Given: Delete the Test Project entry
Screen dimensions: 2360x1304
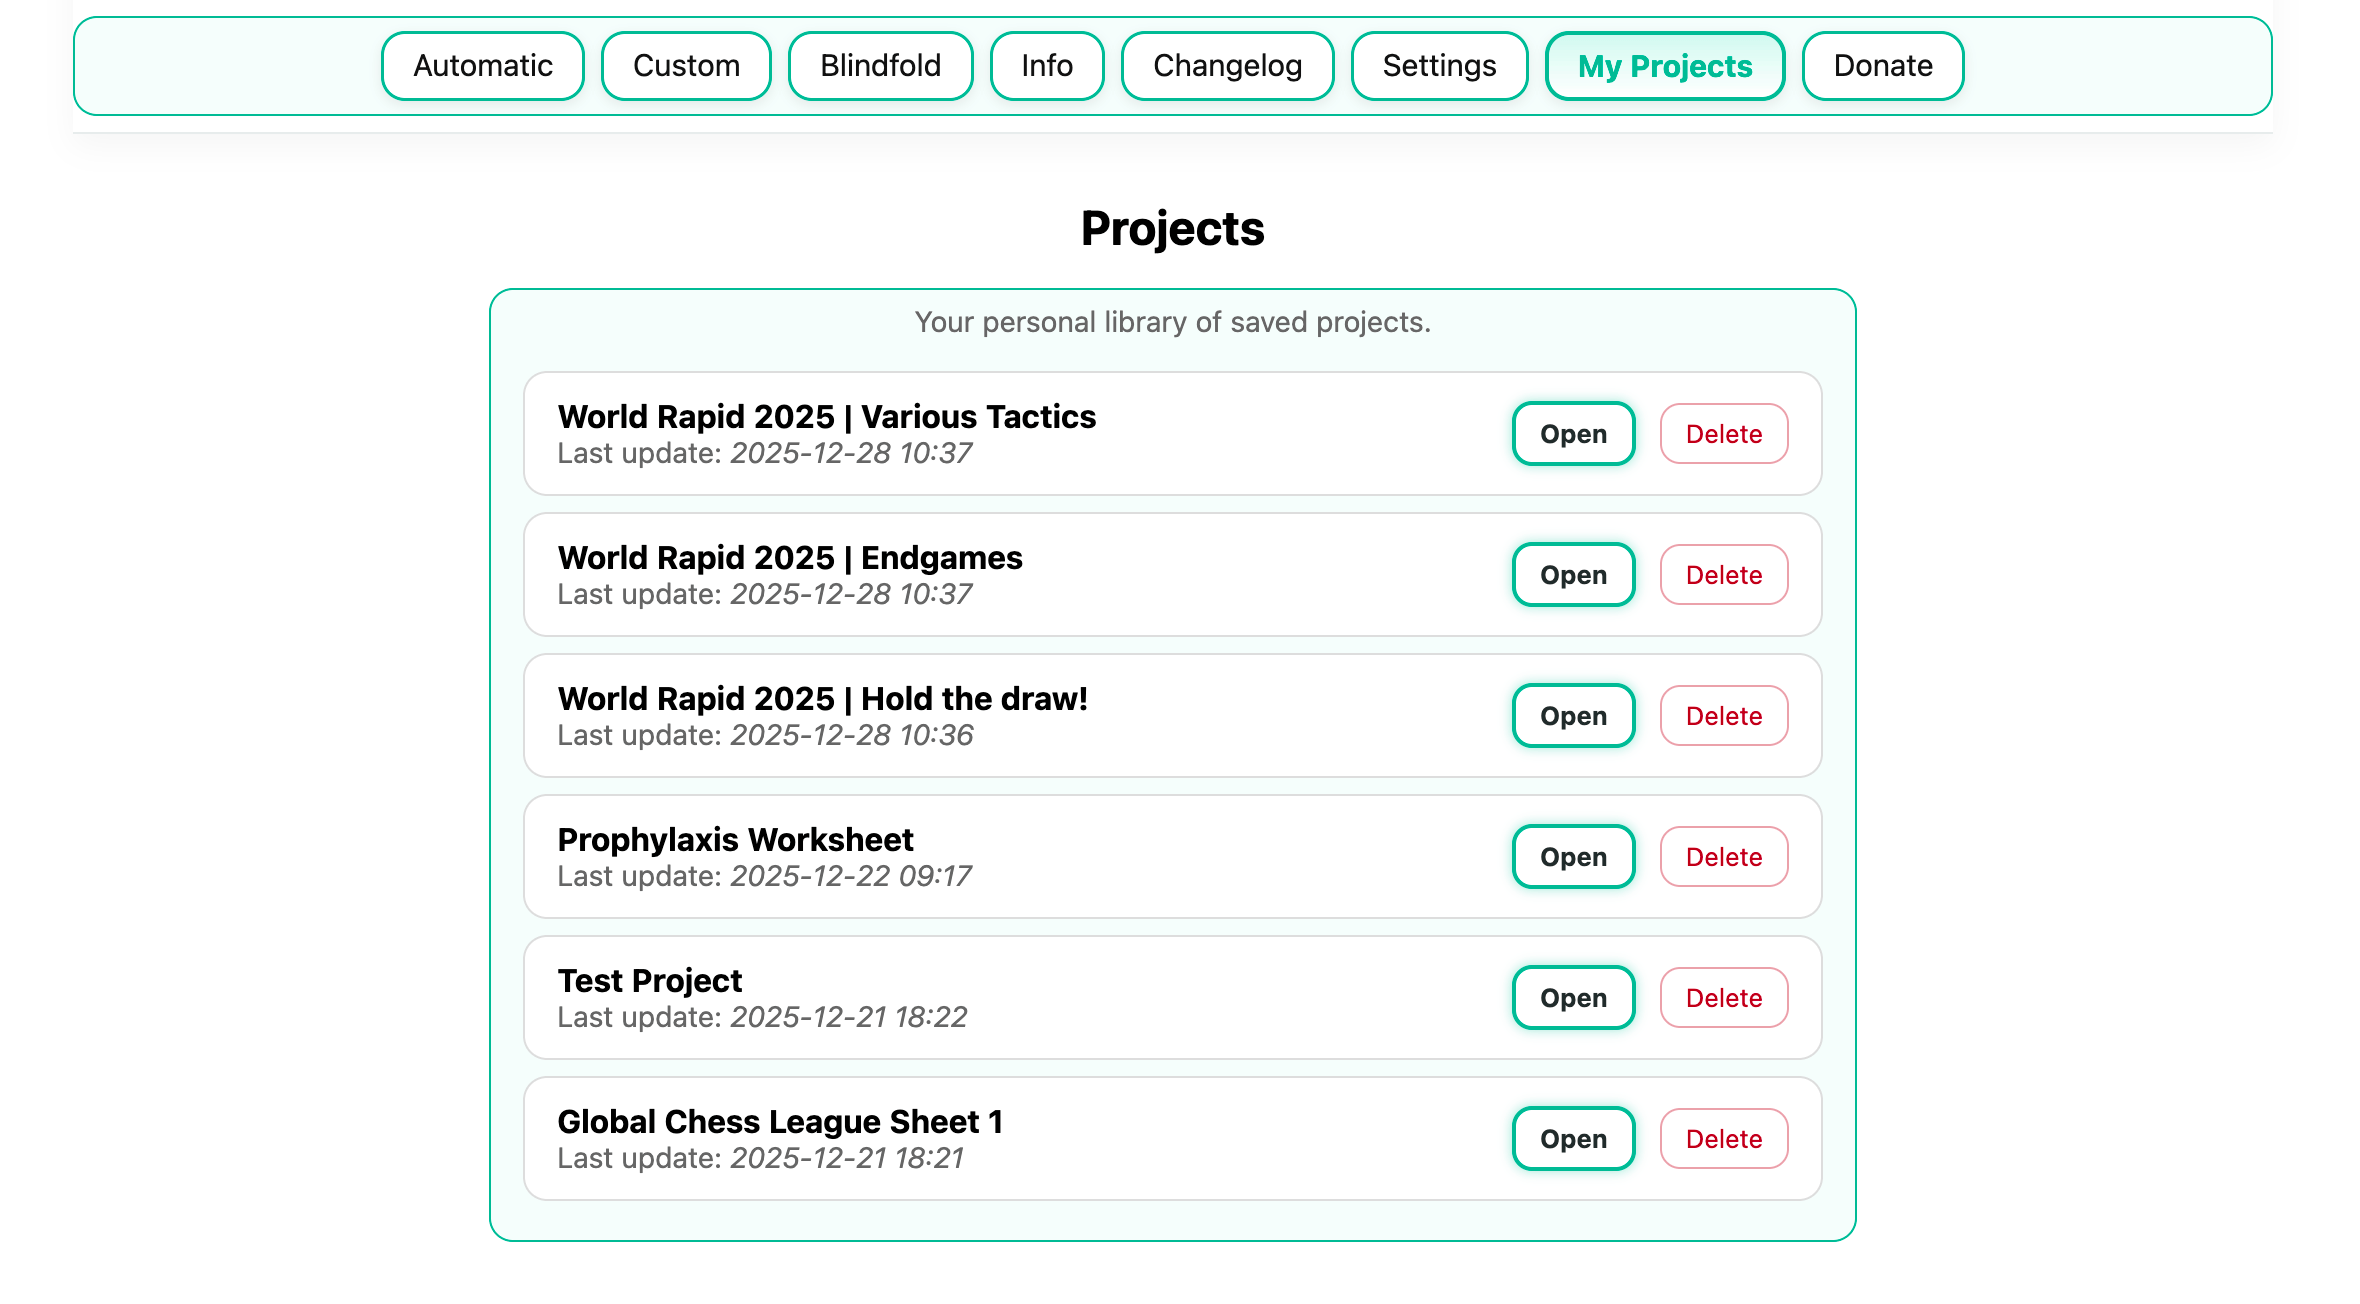Looking at the screenshot, I should 1723,998.
